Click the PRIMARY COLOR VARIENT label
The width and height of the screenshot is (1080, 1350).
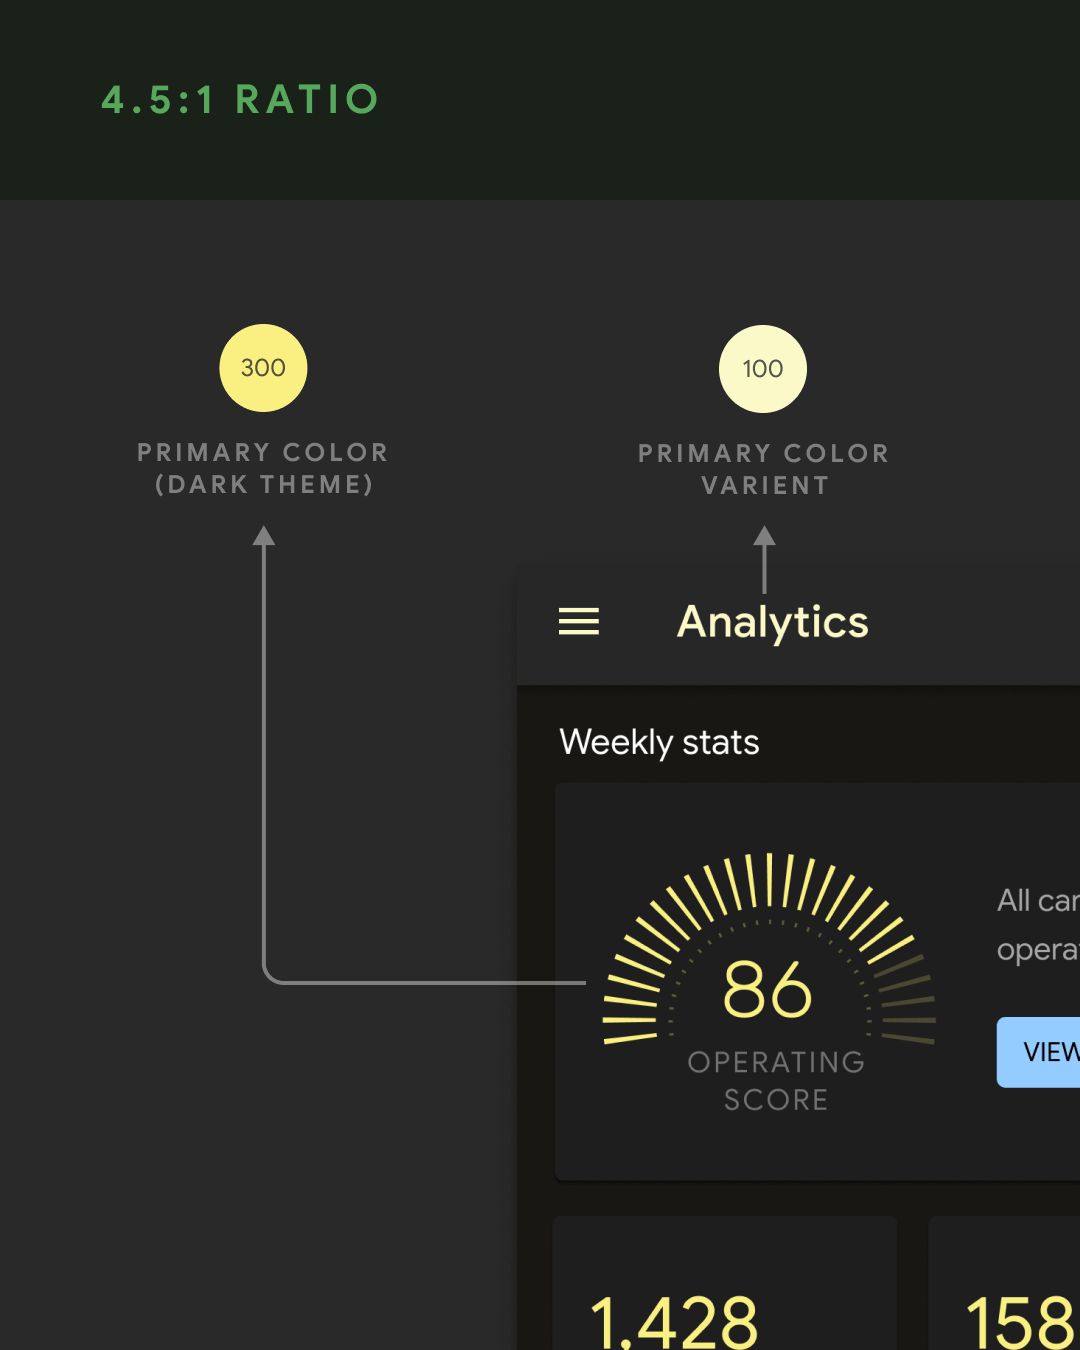tap(764, 469)
